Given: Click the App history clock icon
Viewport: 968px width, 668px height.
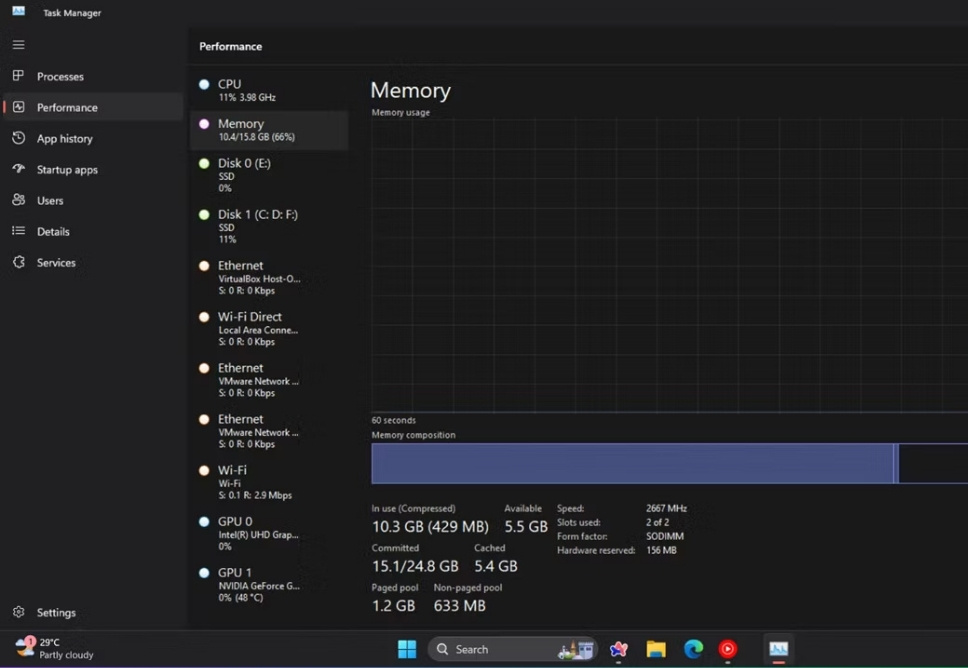Looking at the screenshot, I should [x=18, y=138].
